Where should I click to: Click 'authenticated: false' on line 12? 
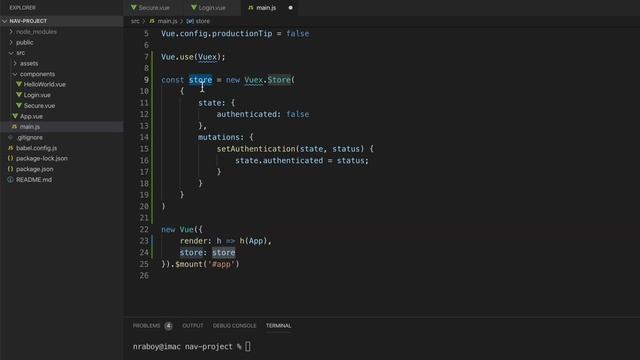click(263, 114)
